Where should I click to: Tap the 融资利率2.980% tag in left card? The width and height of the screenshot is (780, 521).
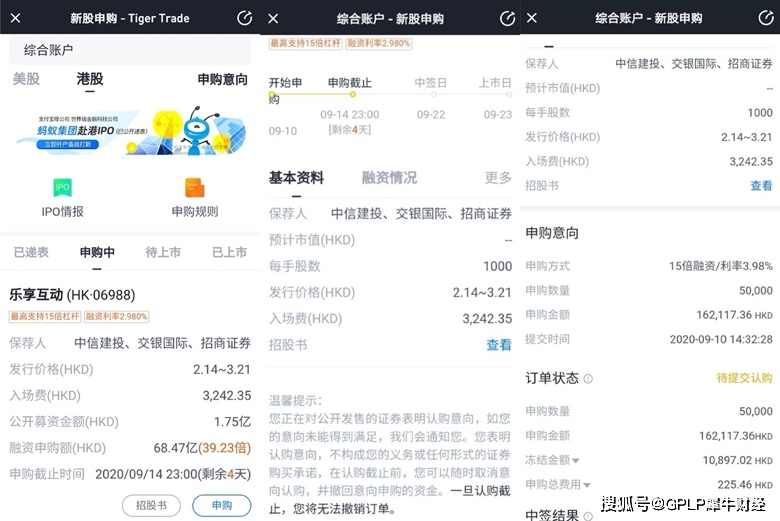pyautogui.click(x=116, y=316)
